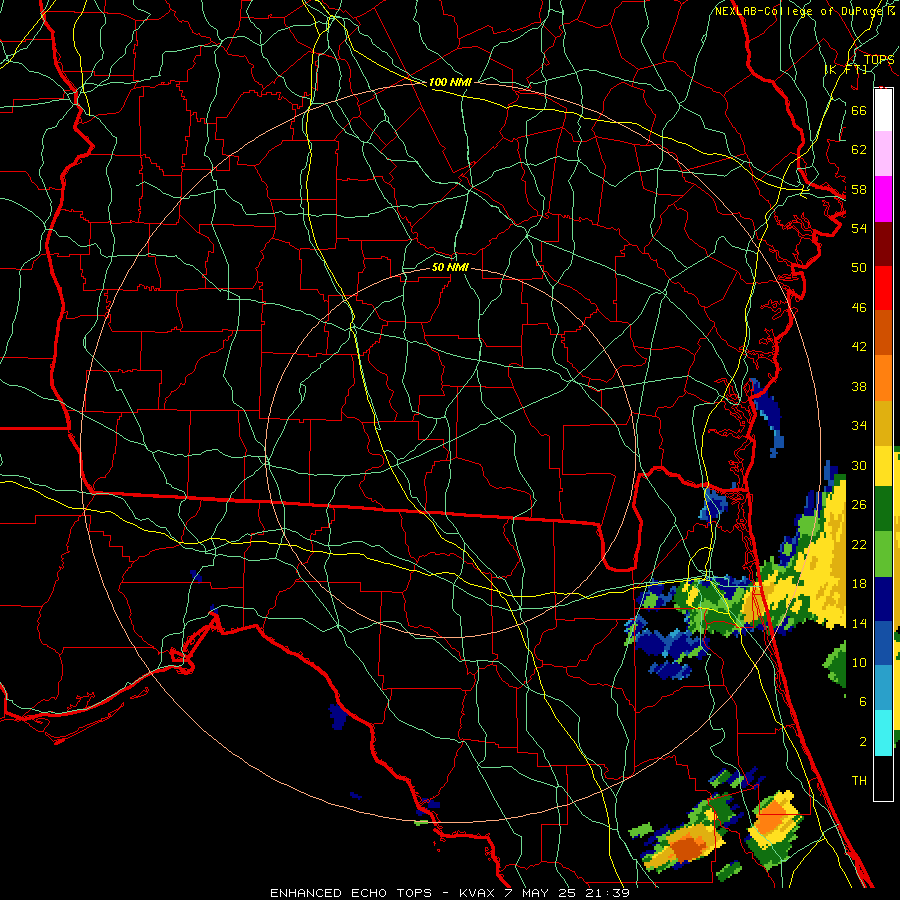Click the magenta legend swatch
Screen dimensions: 900x900
pyautogui.click(x=883, y=199)
